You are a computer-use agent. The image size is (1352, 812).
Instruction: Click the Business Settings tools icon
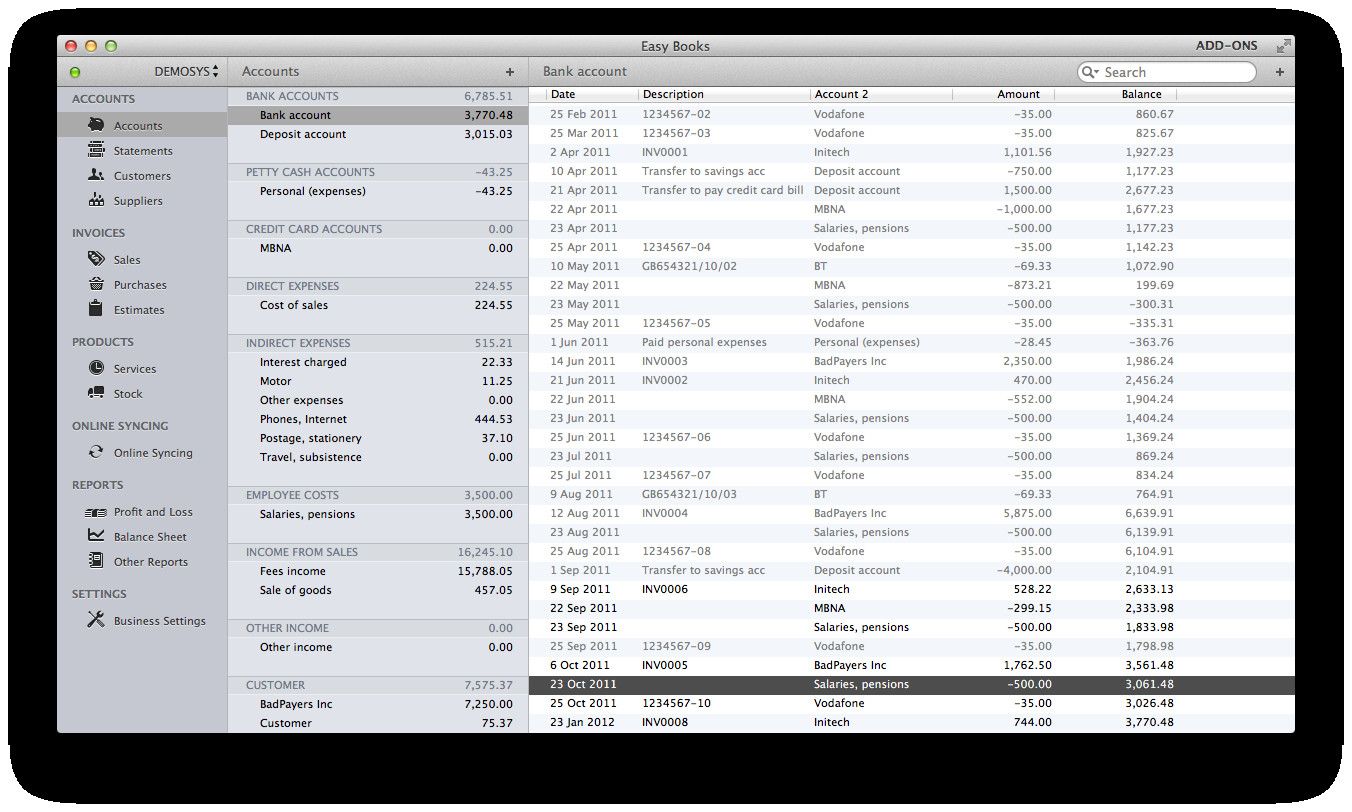point(96,620)
